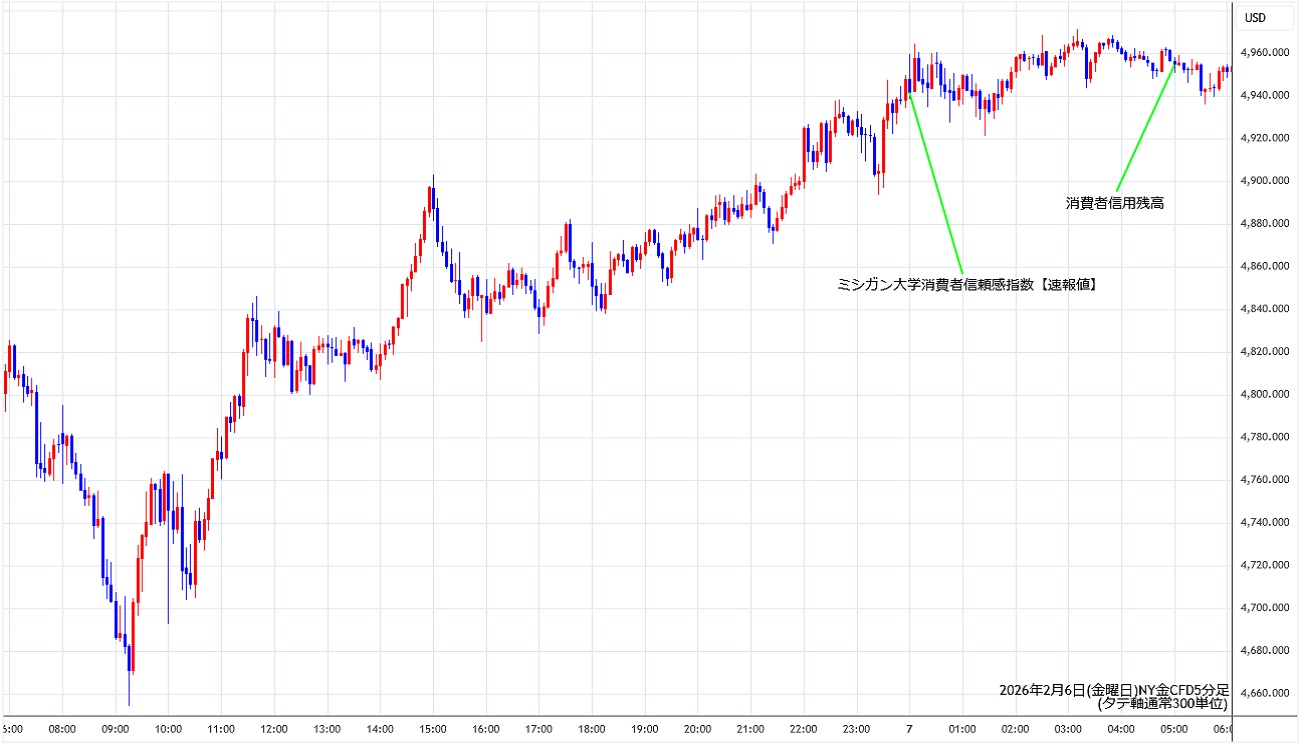1300x745 pixels.
Task: Select the 18:00 time axis marker
Action: (591, 729)
